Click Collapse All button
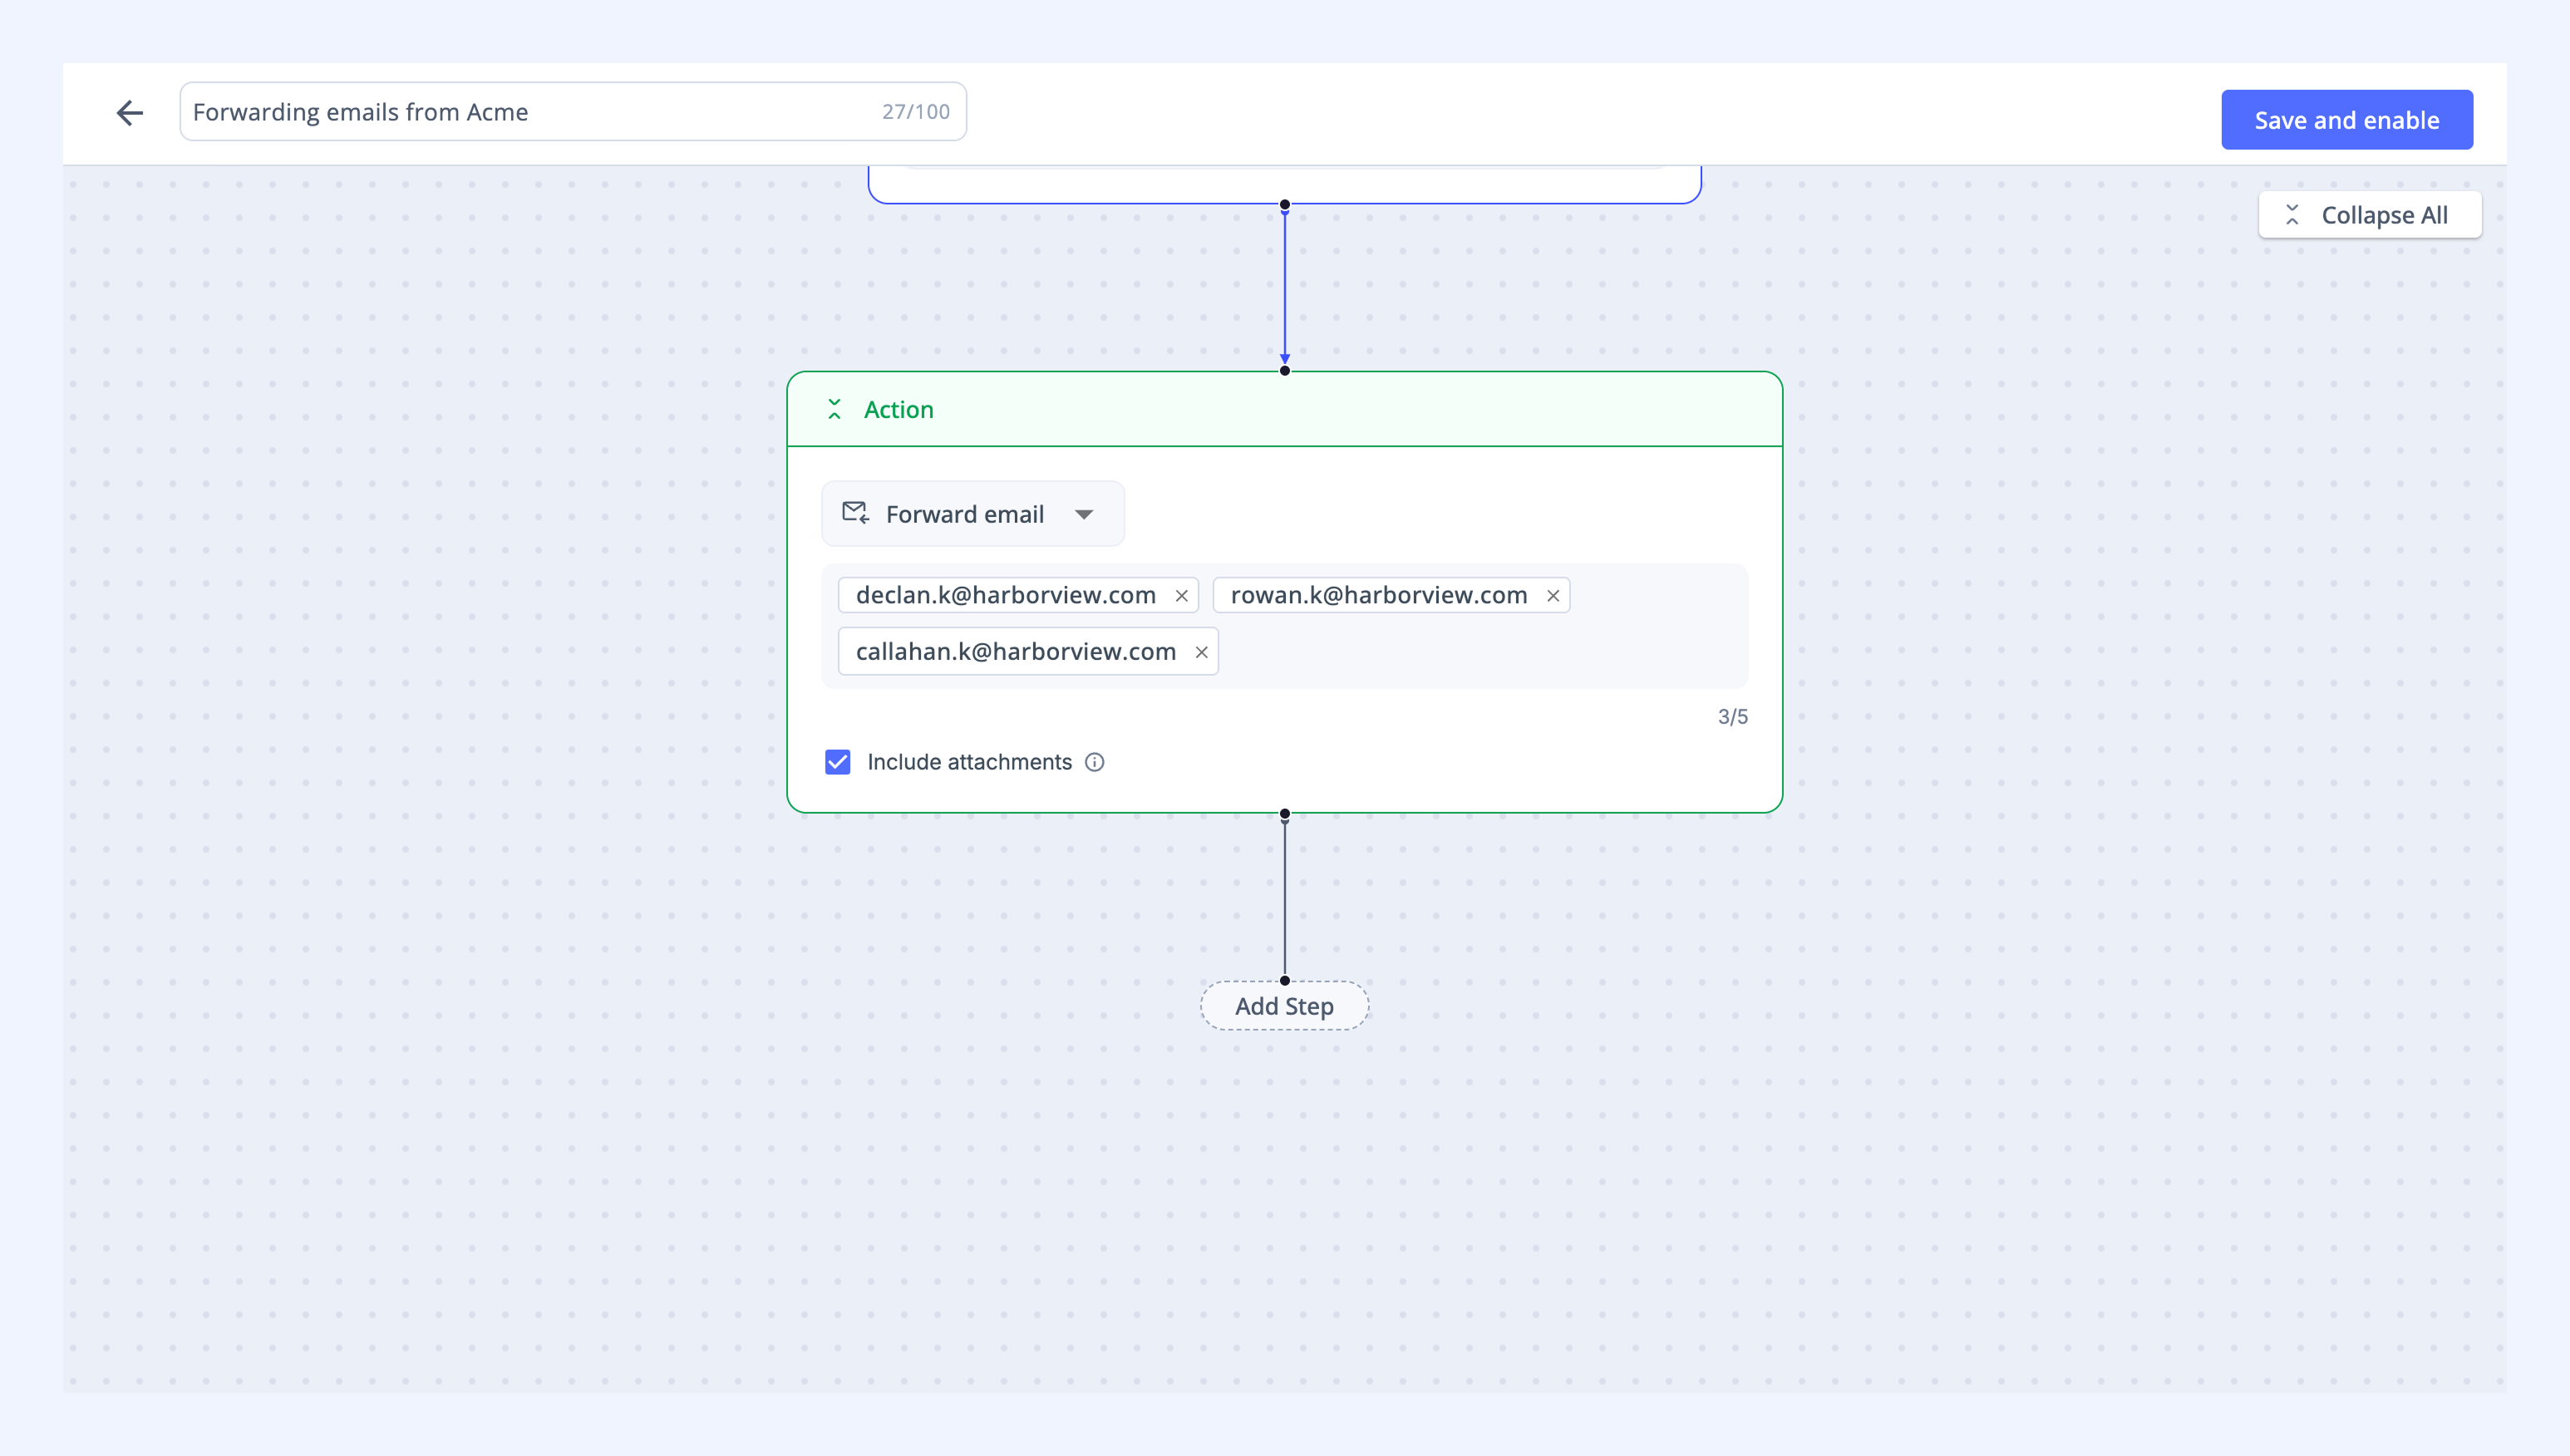The height and width of the screenshot is (1456, 2570). (2370, 215)
